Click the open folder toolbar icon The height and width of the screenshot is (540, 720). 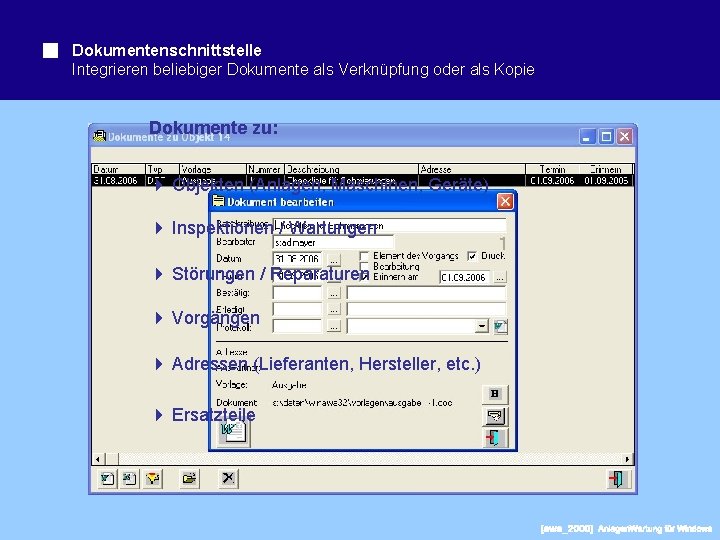click(189, 479)
